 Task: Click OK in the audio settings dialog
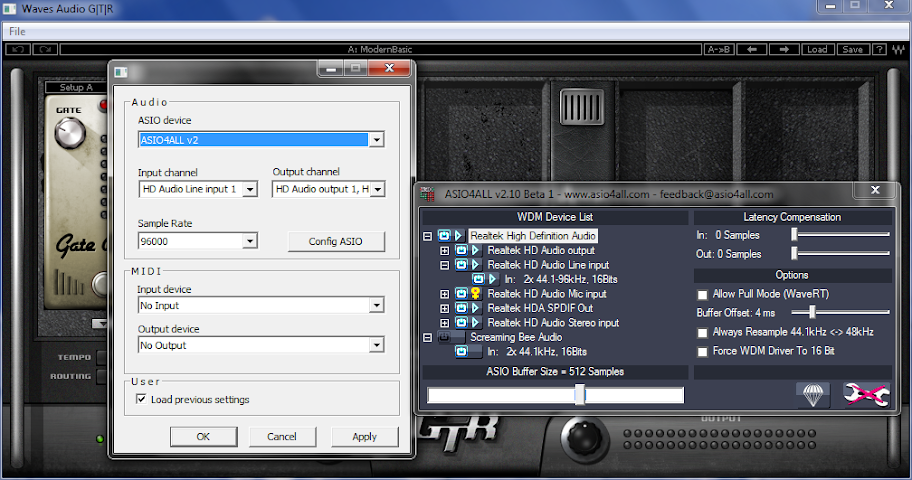203,436
